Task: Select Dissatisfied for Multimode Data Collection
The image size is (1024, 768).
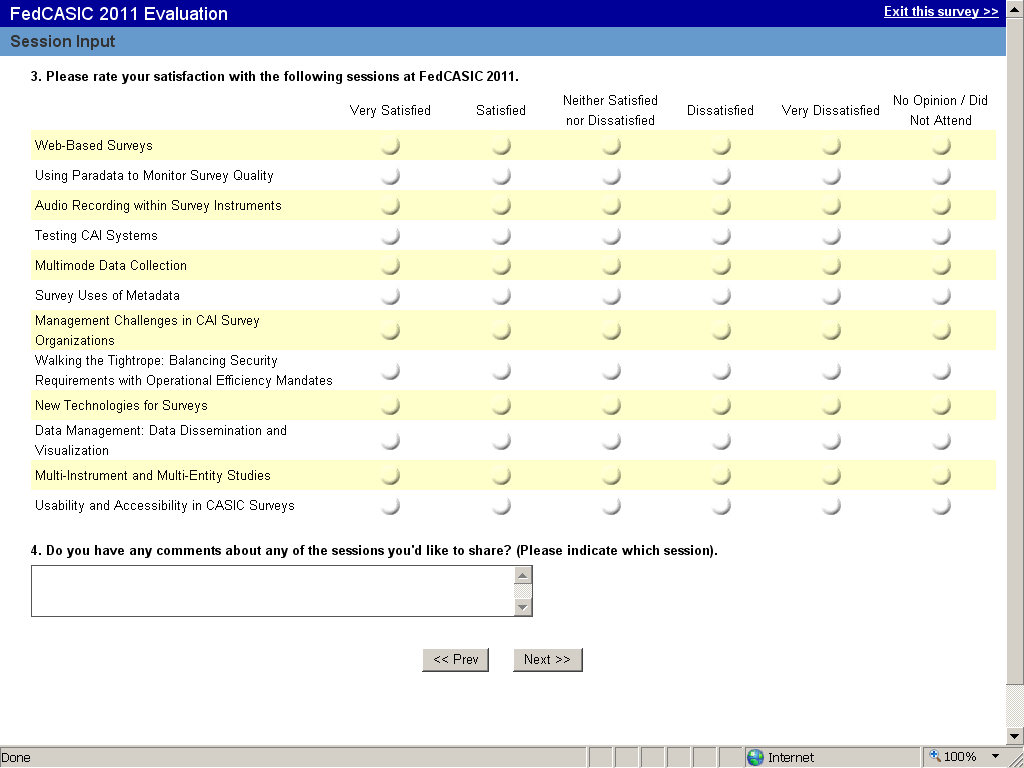Action: pos(720,266)
